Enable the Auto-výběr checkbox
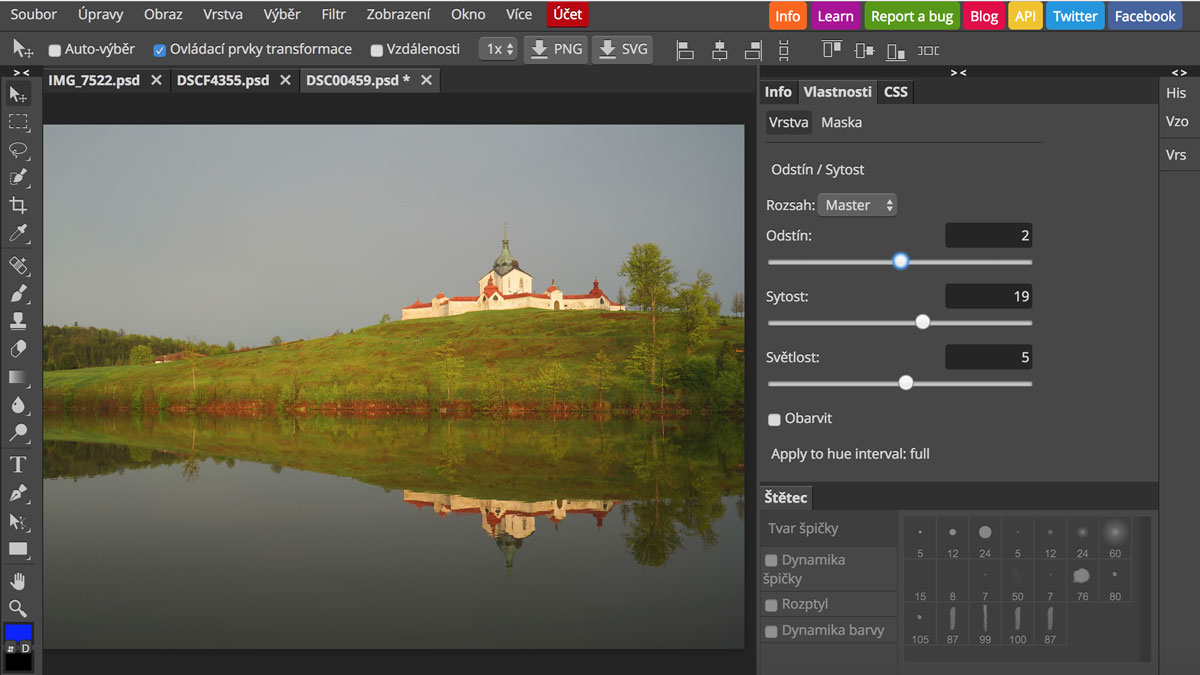The height and width of the screenshot is (675, 1200). (55, 50)
